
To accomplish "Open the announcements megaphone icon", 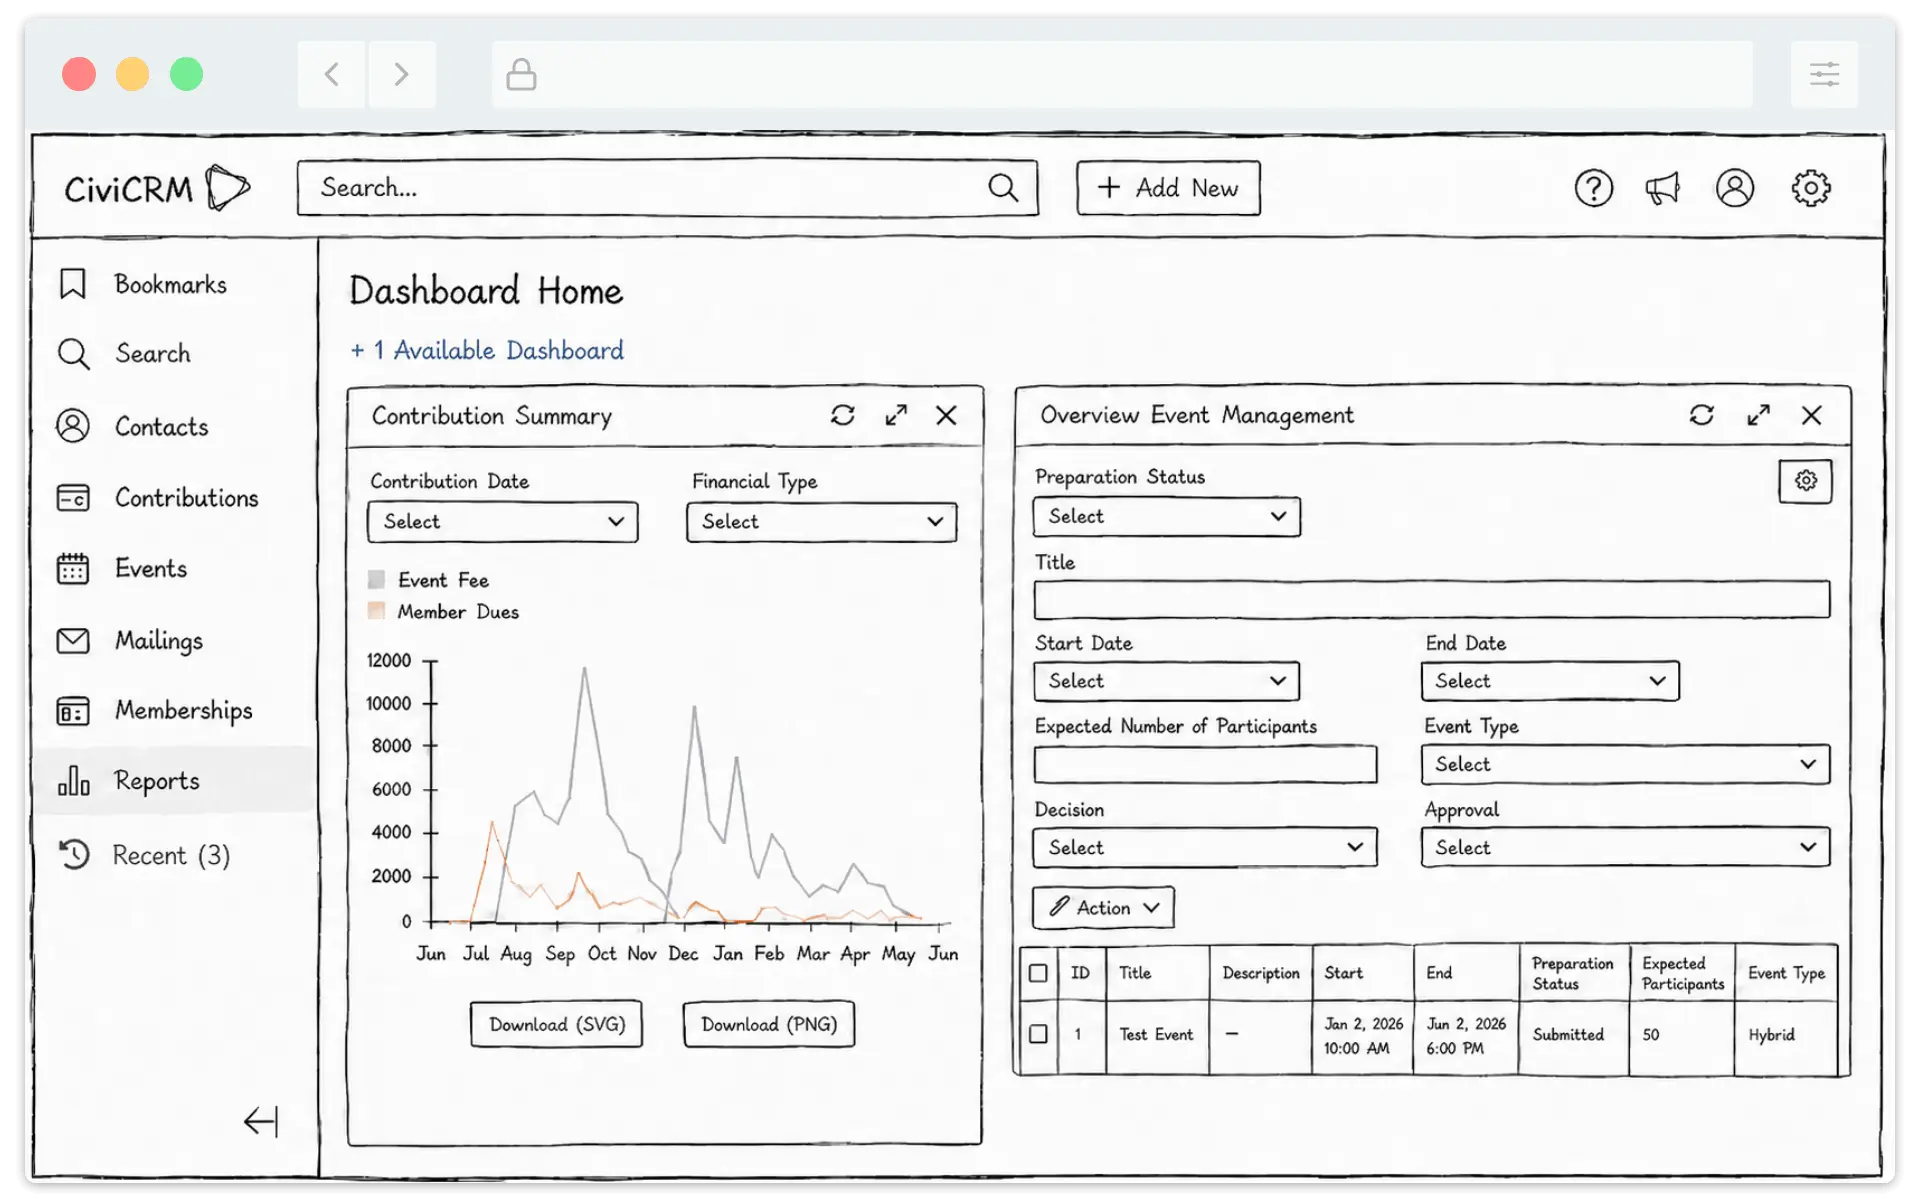I will 1663,188.
